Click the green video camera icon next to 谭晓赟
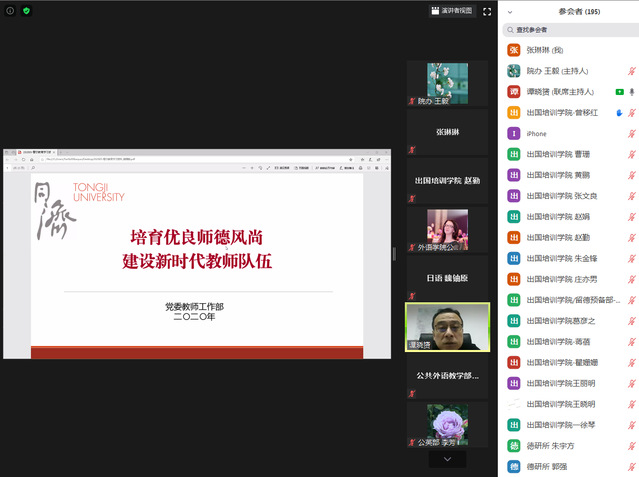Image resolution: width=639 pixels, height=477 pixels. 620,92
